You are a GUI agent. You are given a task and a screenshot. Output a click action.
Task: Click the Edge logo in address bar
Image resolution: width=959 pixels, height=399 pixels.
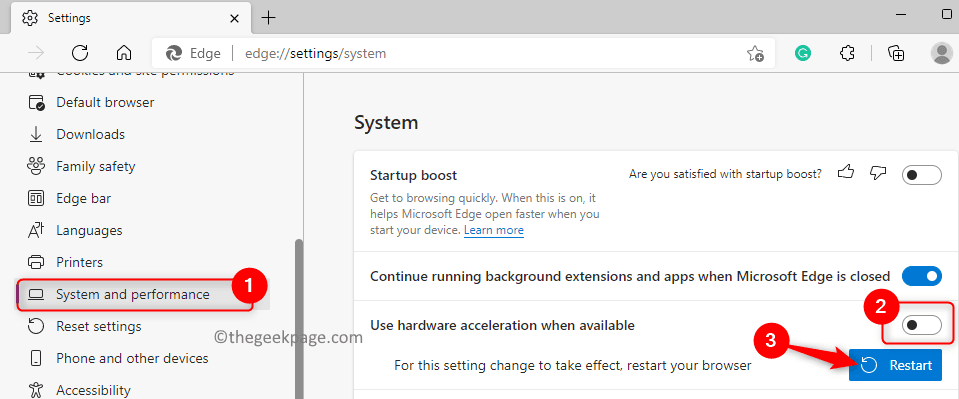(174, 53)
